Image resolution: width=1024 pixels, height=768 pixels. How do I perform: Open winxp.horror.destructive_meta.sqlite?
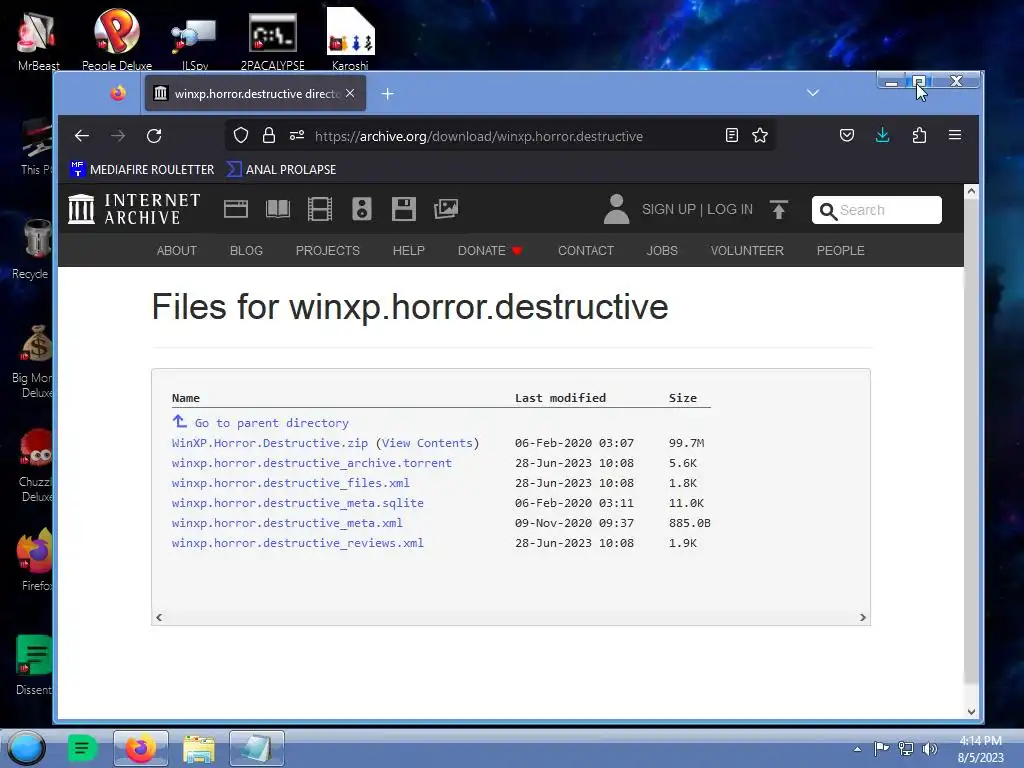click(298, 503)
